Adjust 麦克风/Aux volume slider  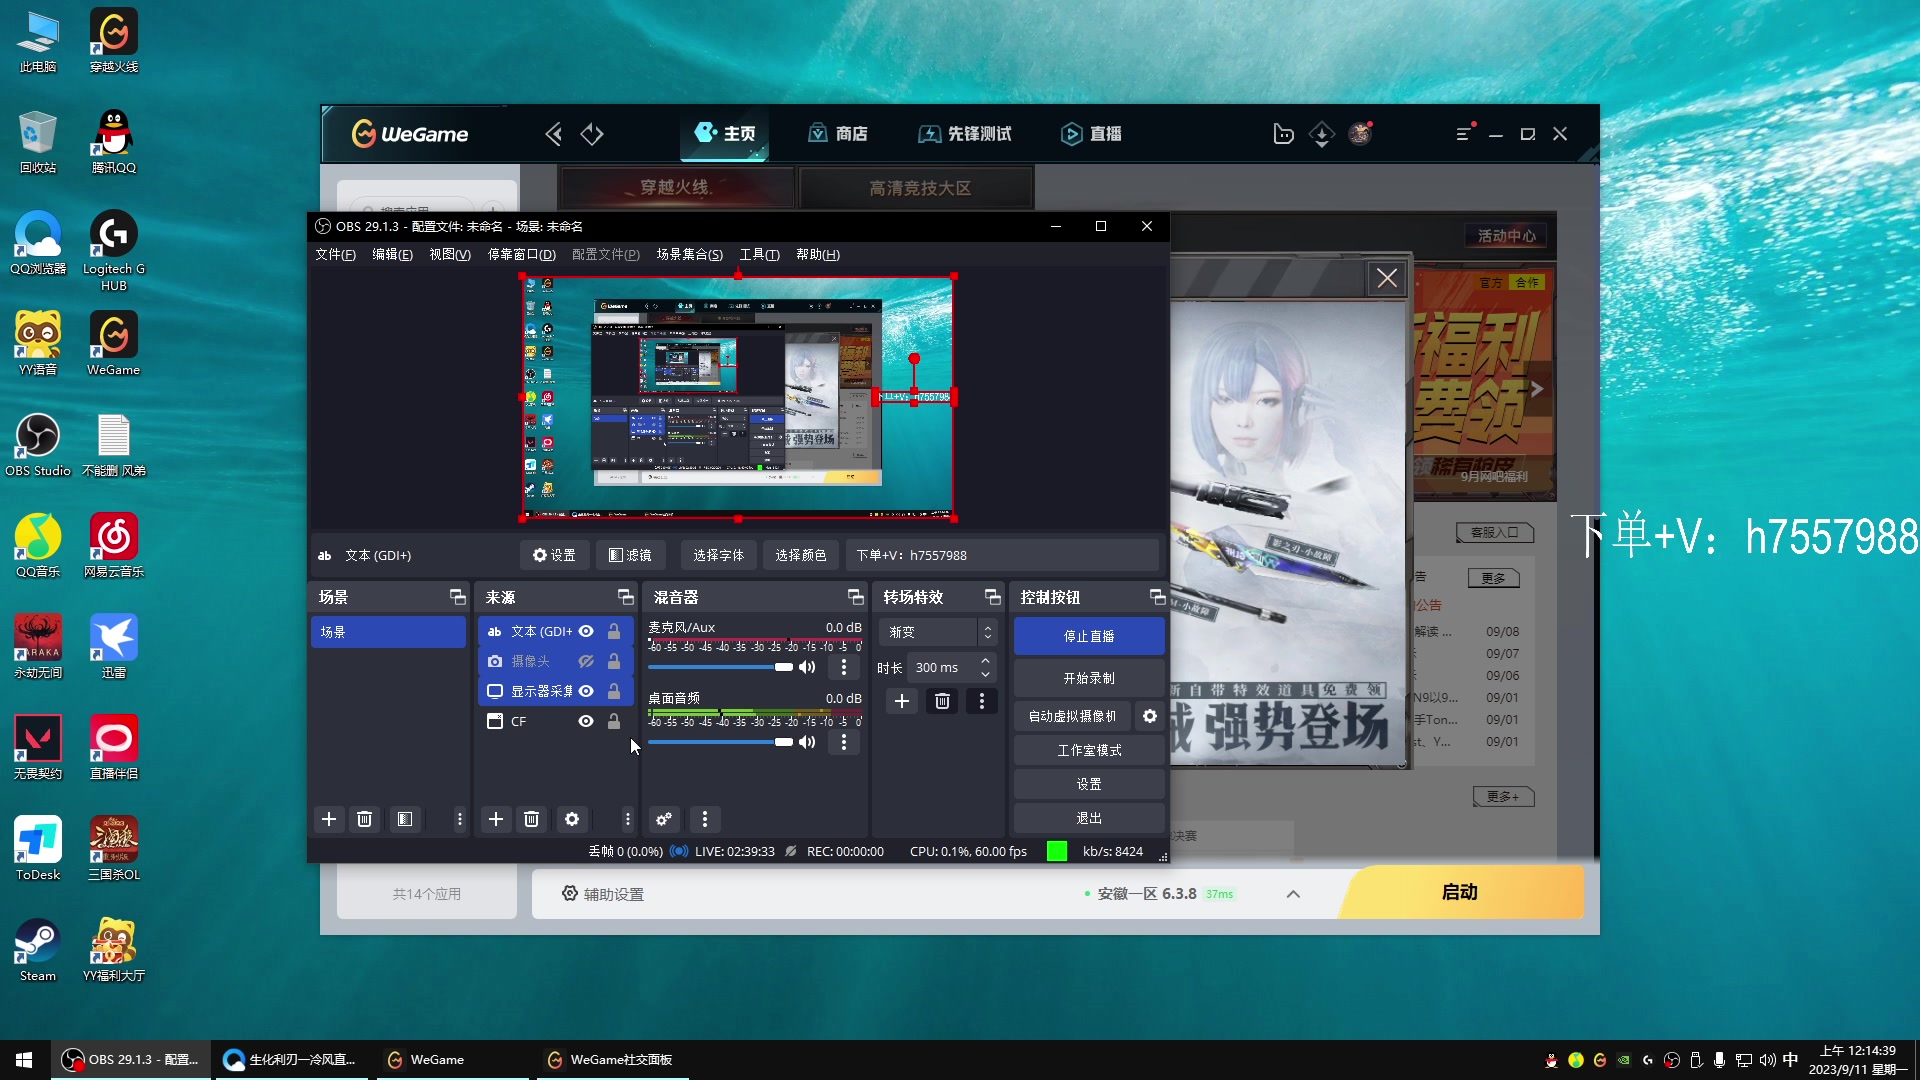720,667
